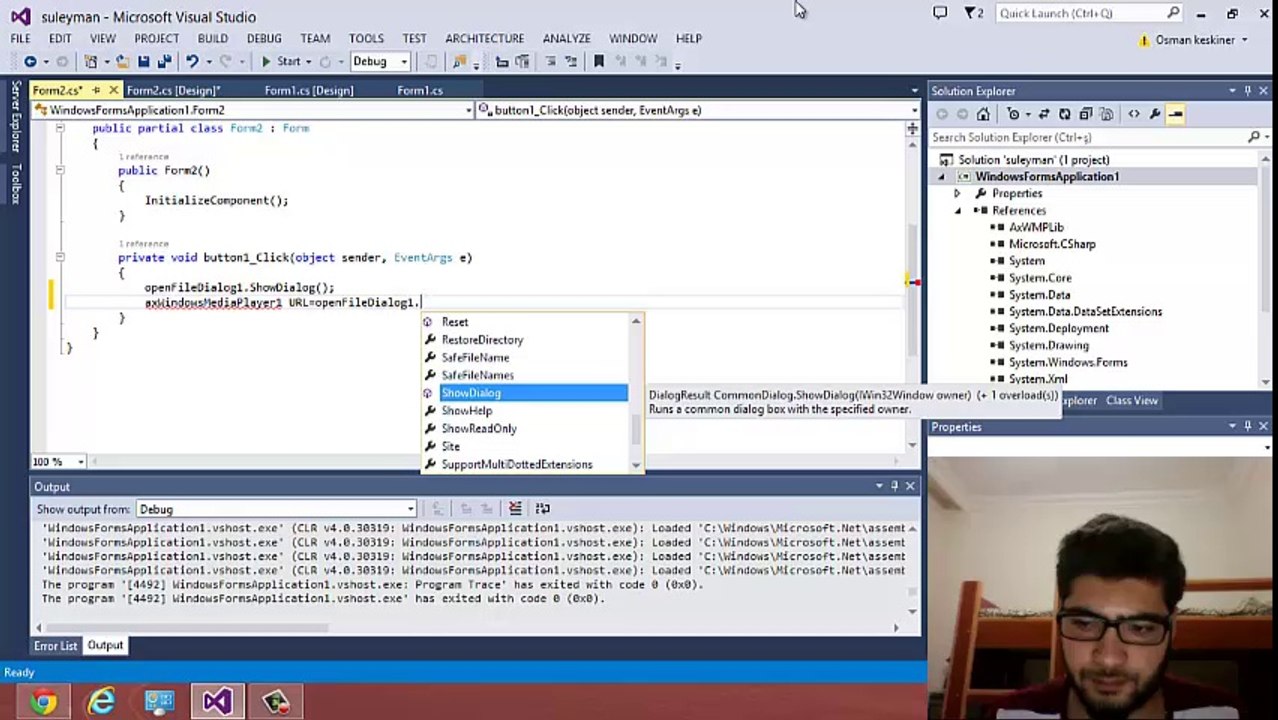Click the Undo toolbar icon
Viewport: 1278px width, 720px height.
[192, 62]
